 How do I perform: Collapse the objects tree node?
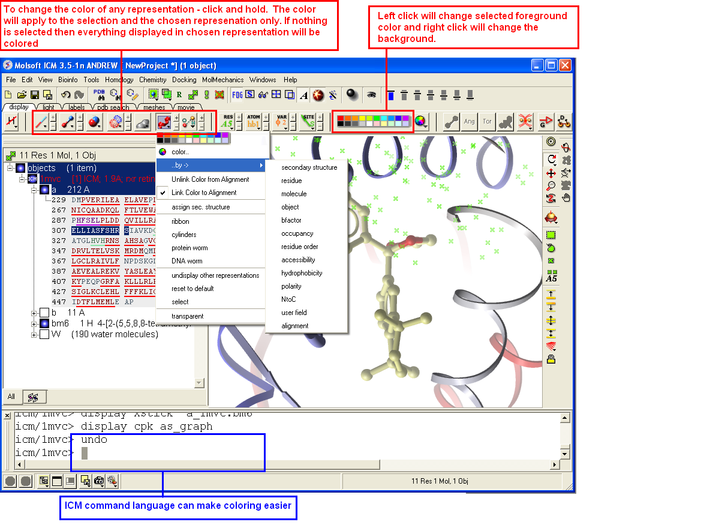click(10, 168)
